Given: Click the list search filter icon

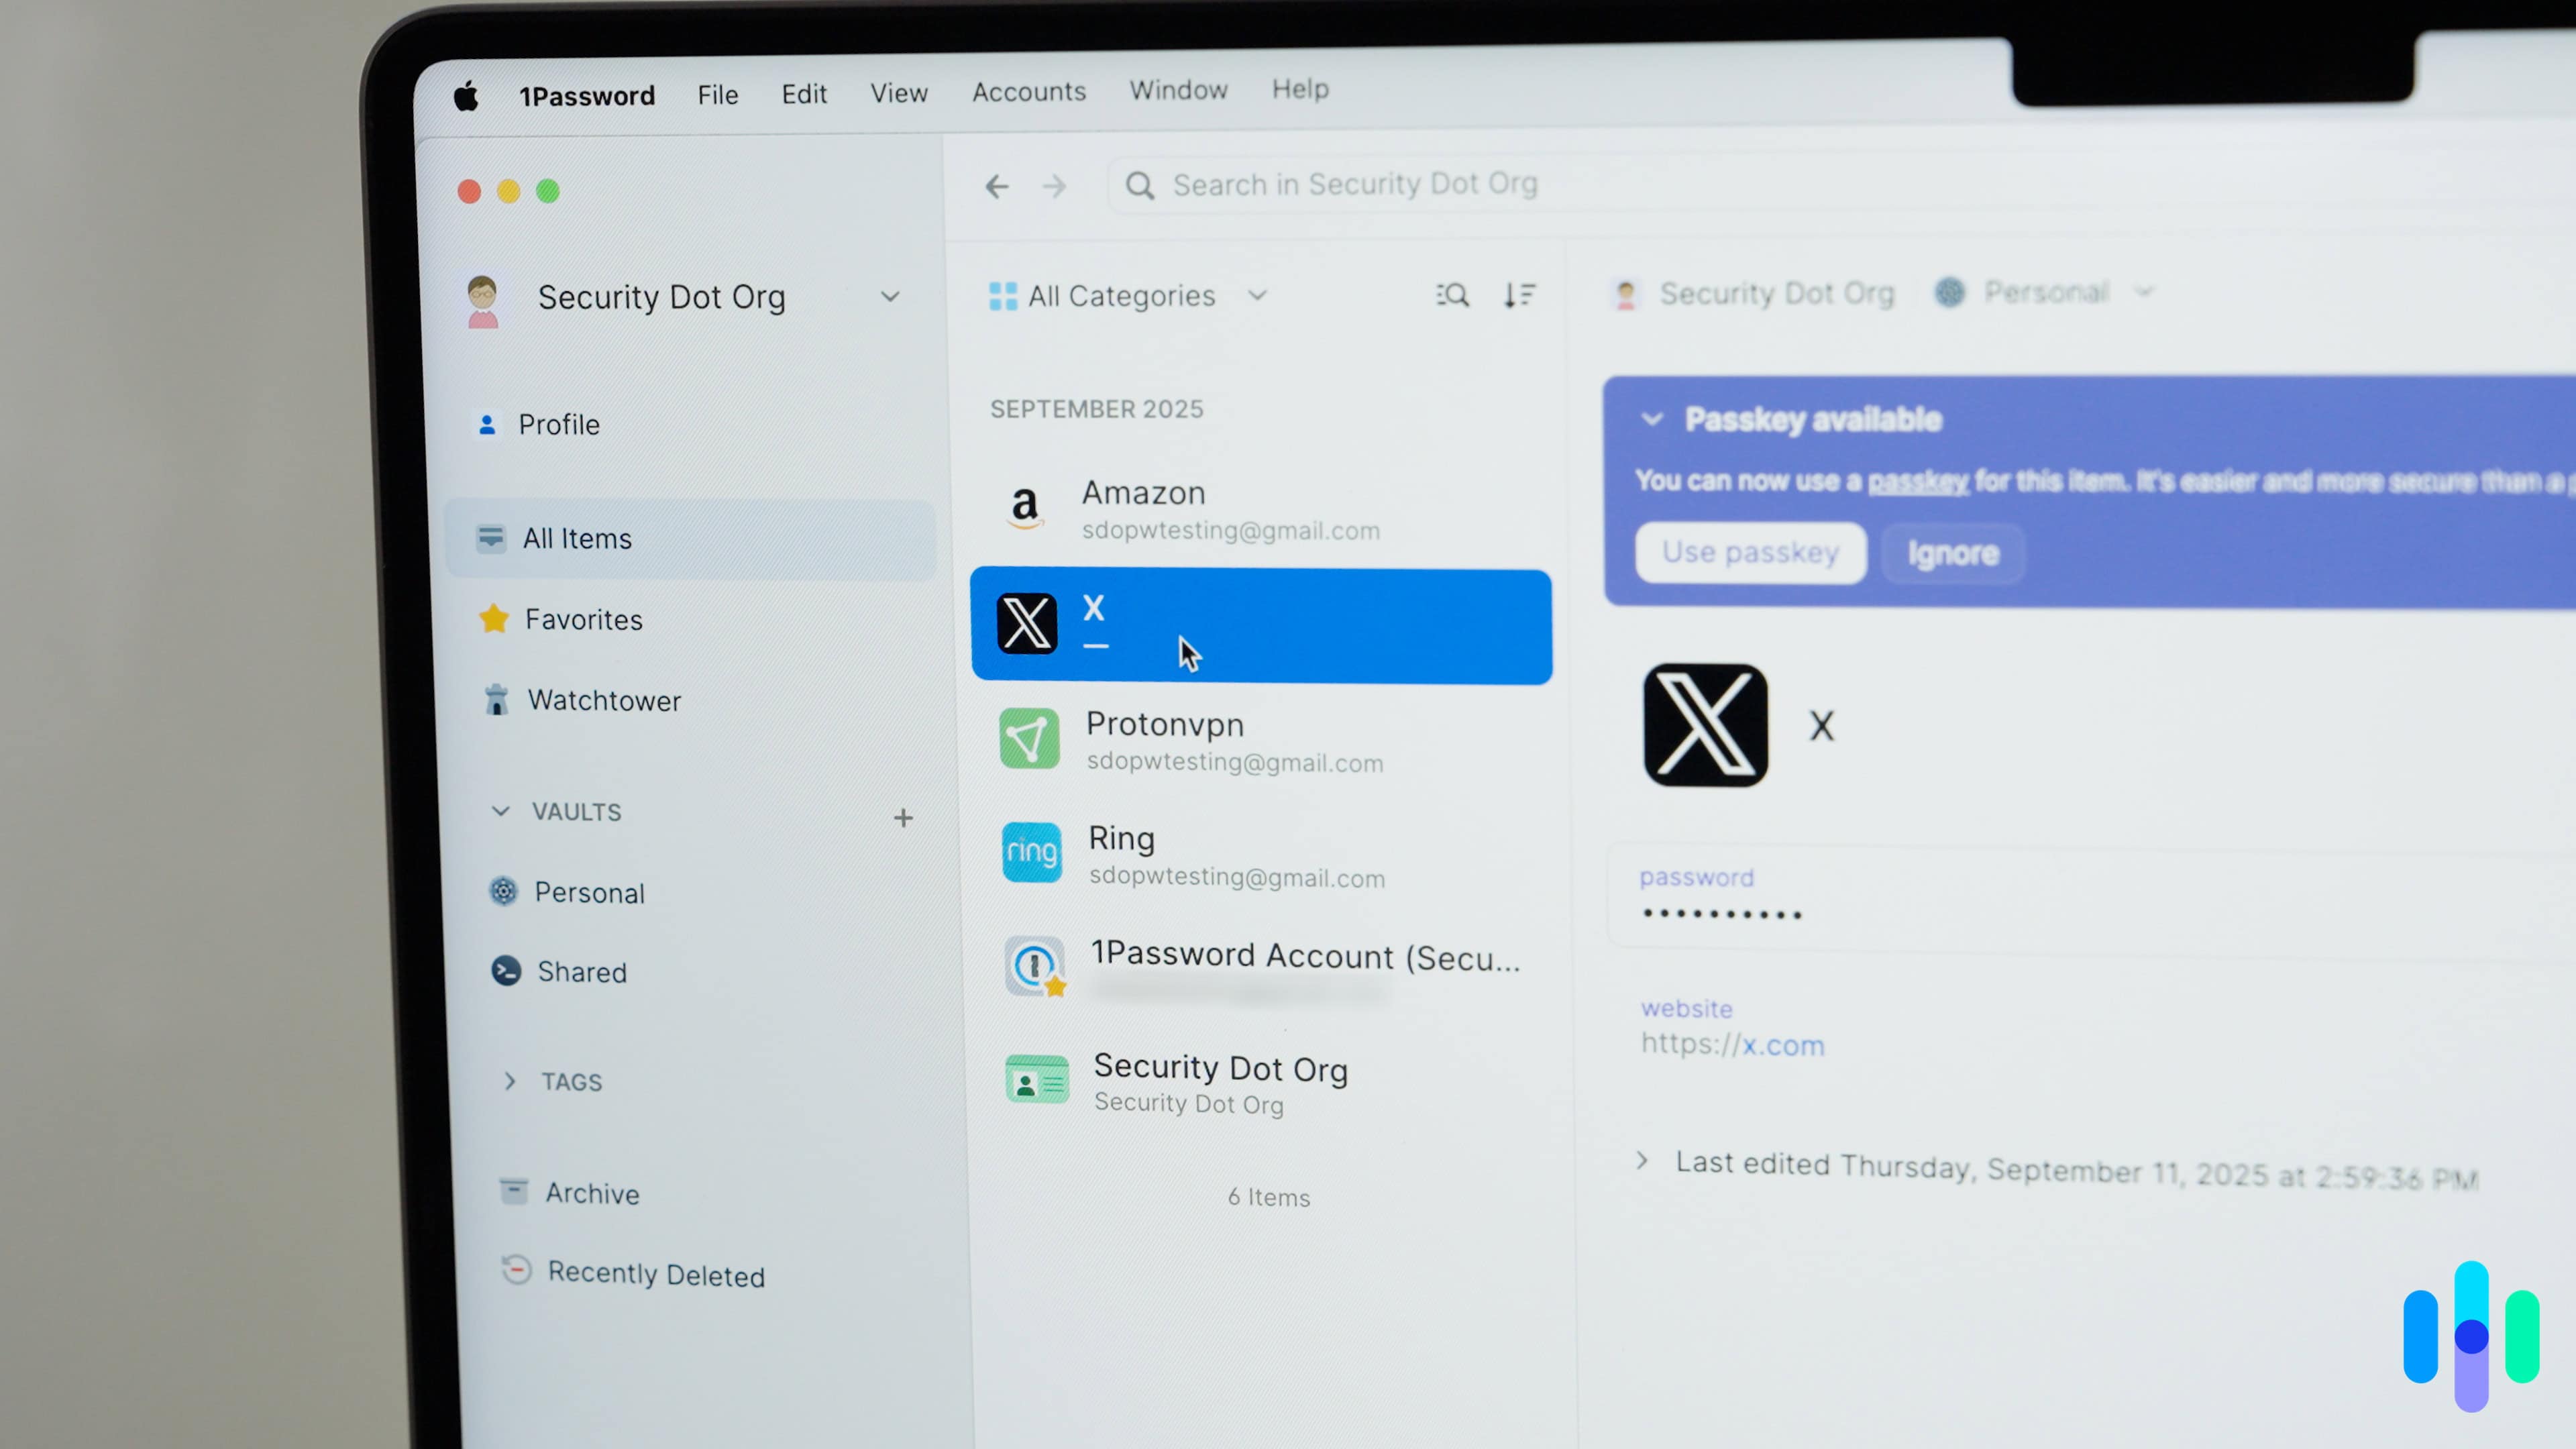Looking at the screenshot, I should click(x=1452, y=295).
